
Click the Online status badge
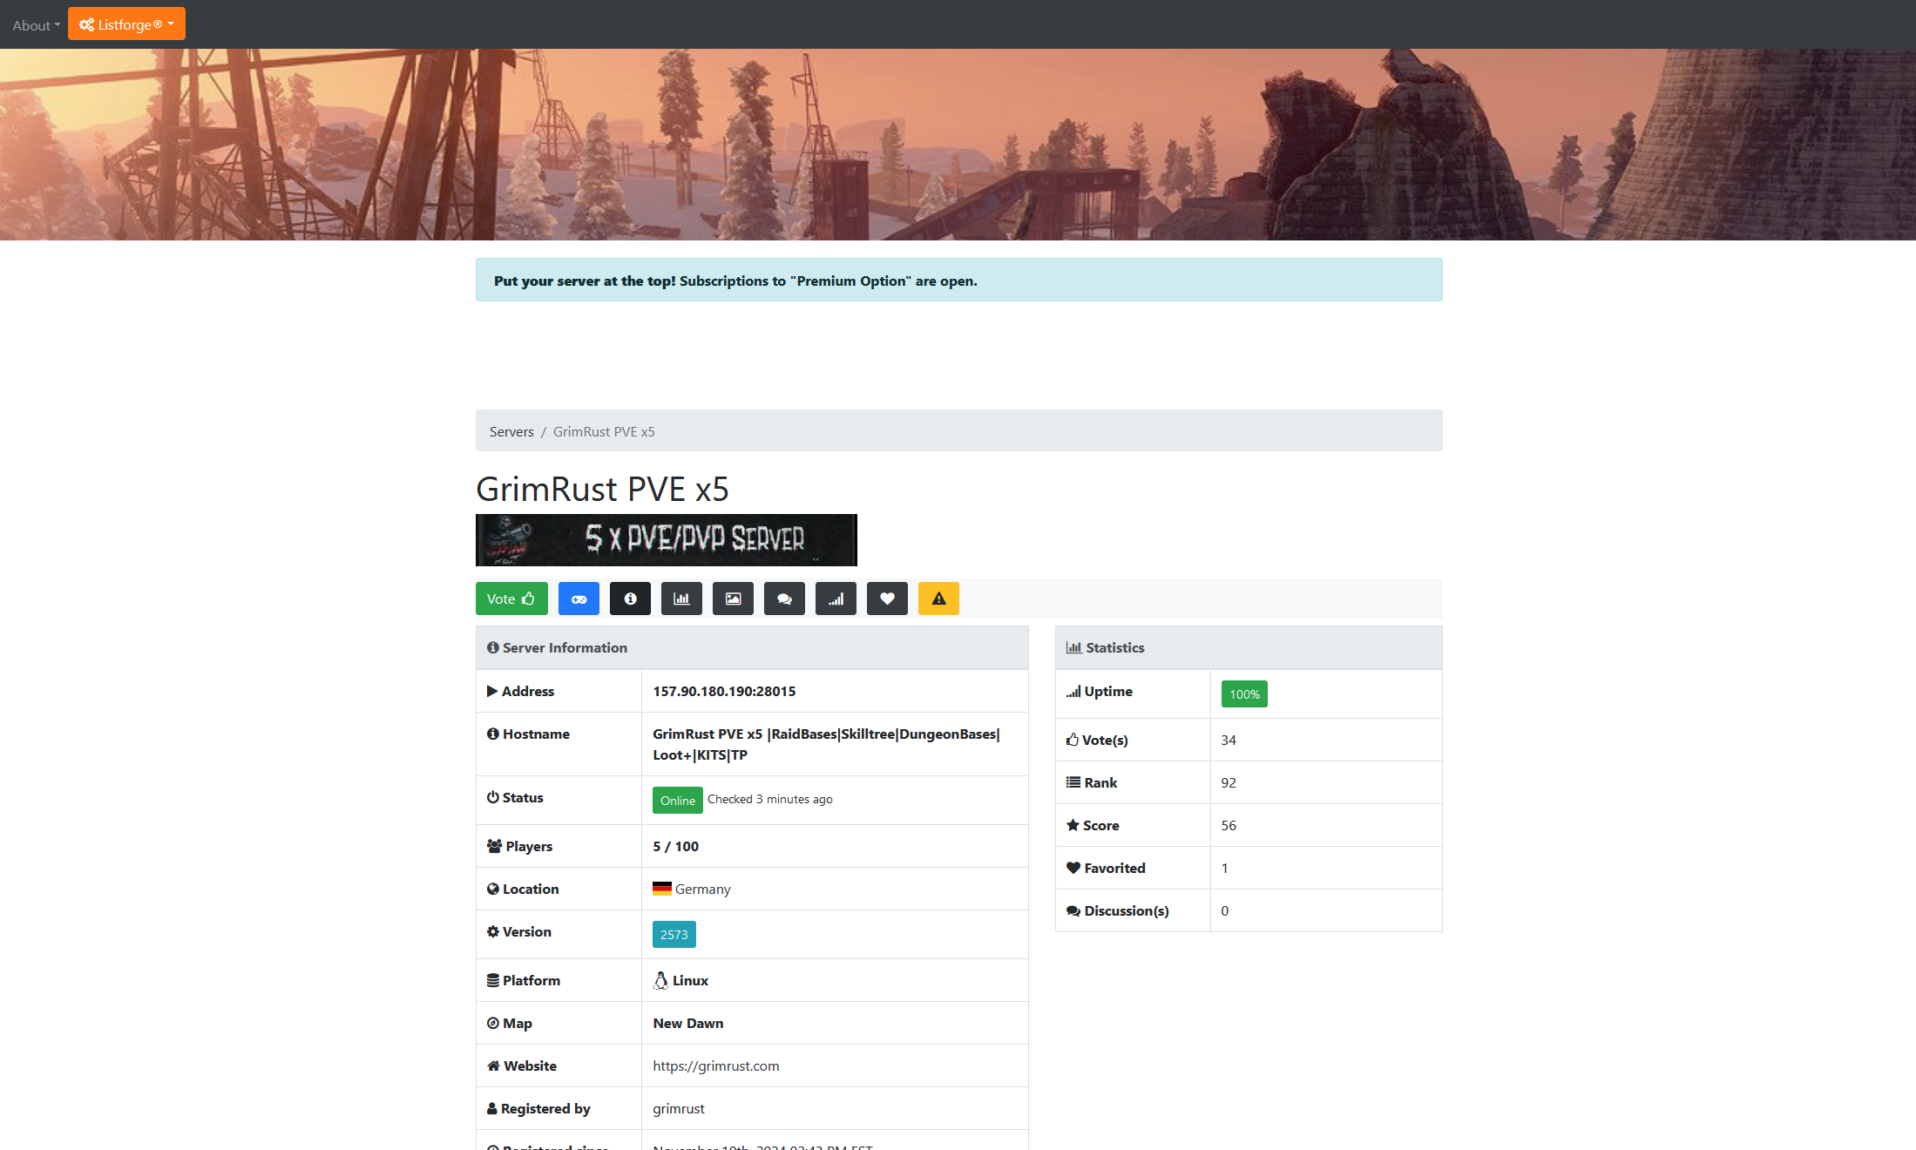[677, 800]
